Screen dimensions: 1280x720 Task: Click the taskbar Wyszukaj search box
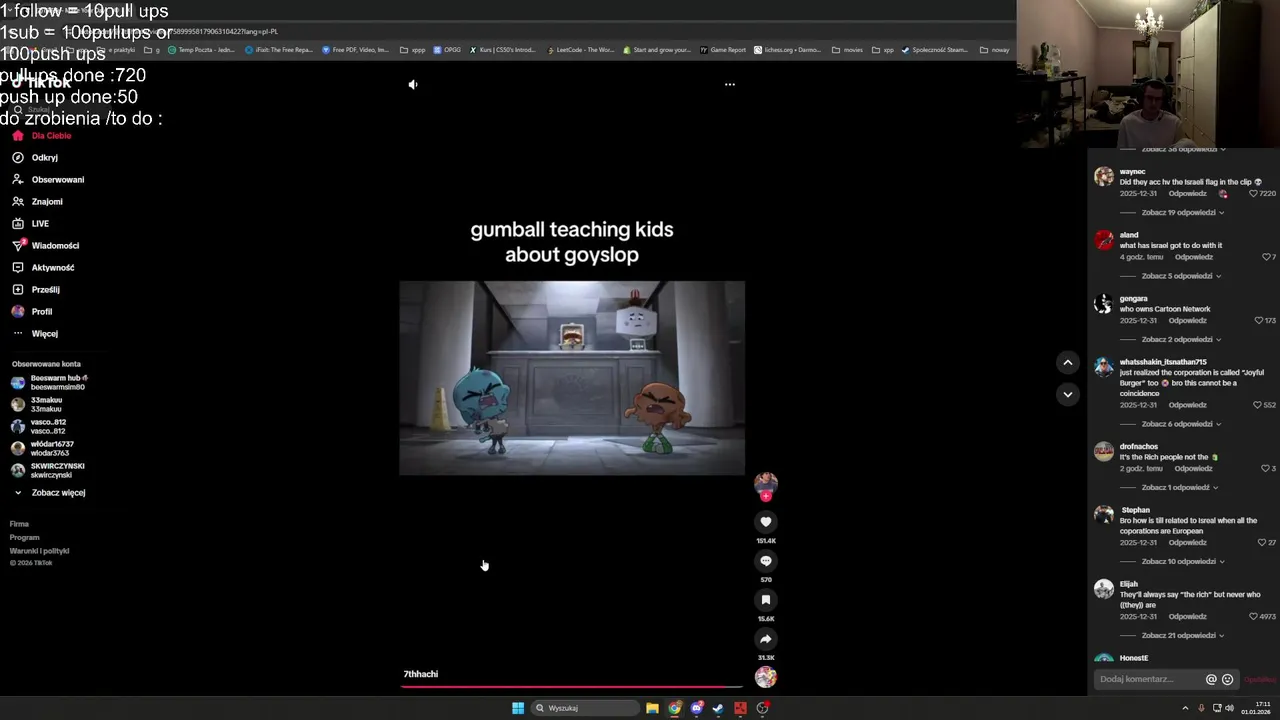(585, 708)
